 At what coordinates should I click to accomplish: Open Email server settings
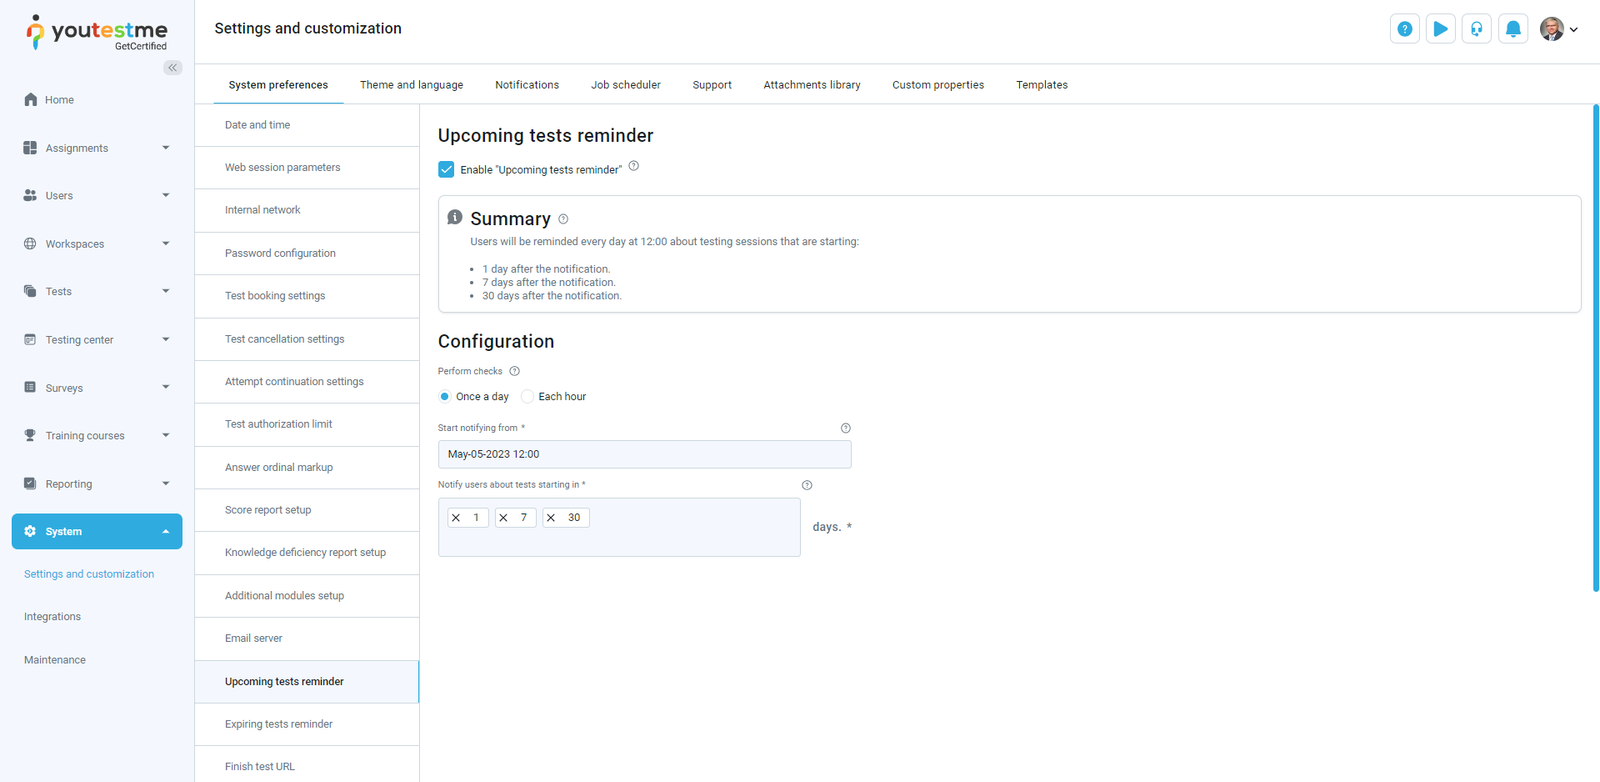[x=254, y=638]
